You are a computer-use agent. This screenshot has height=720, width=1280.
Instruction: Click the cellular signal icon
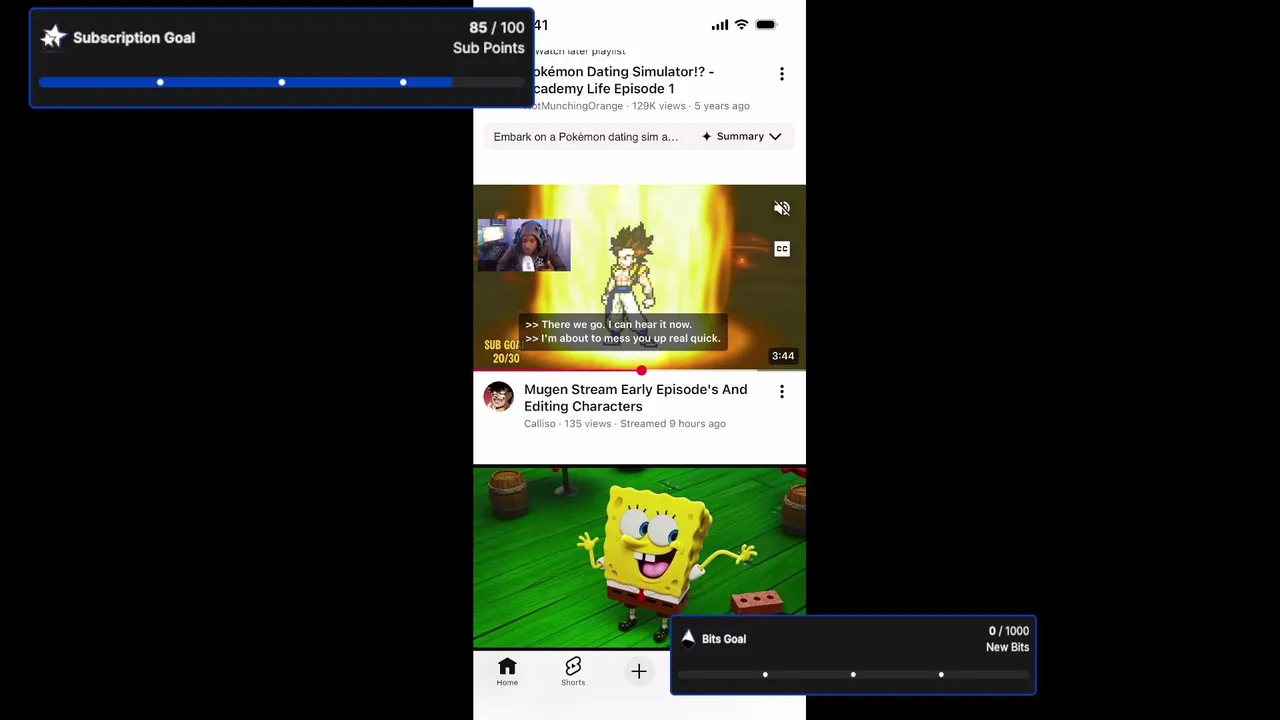click(x=720, y=25)
